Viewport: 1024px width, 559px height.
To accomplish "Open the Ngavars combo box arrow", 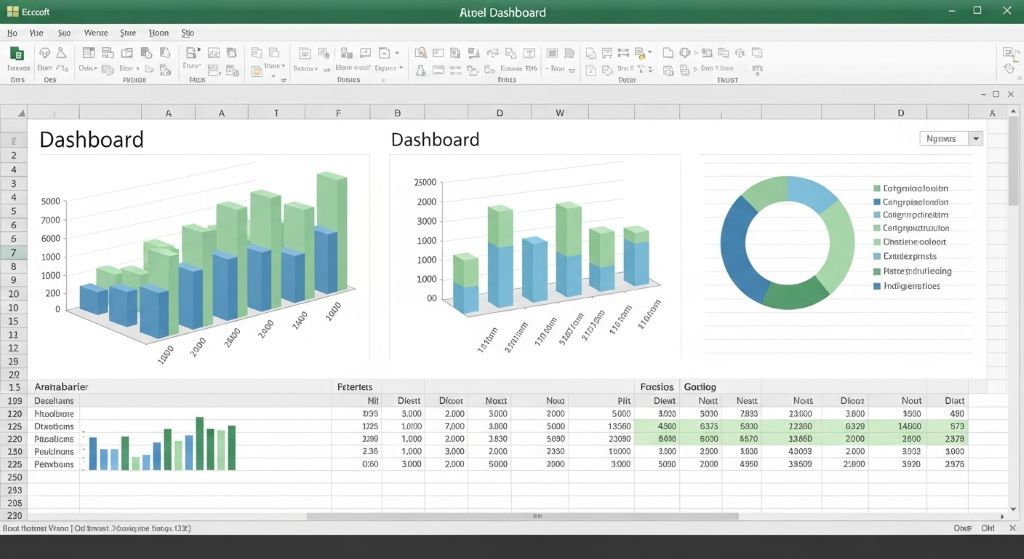I will pos(976,138).
